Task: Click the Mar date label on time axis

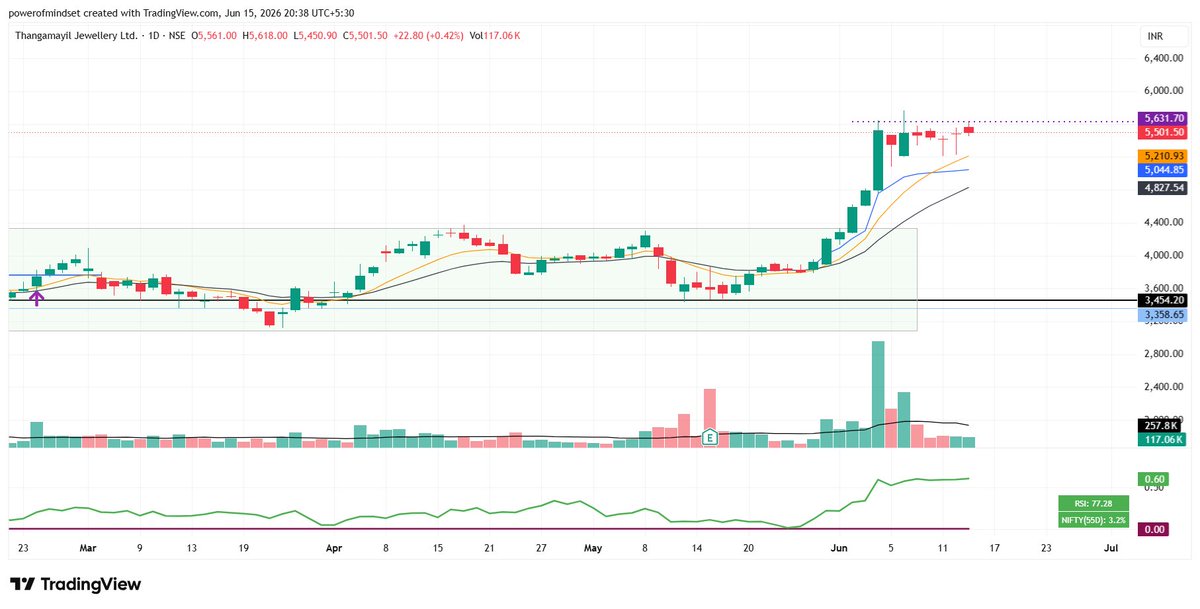Action: (87, 548)
